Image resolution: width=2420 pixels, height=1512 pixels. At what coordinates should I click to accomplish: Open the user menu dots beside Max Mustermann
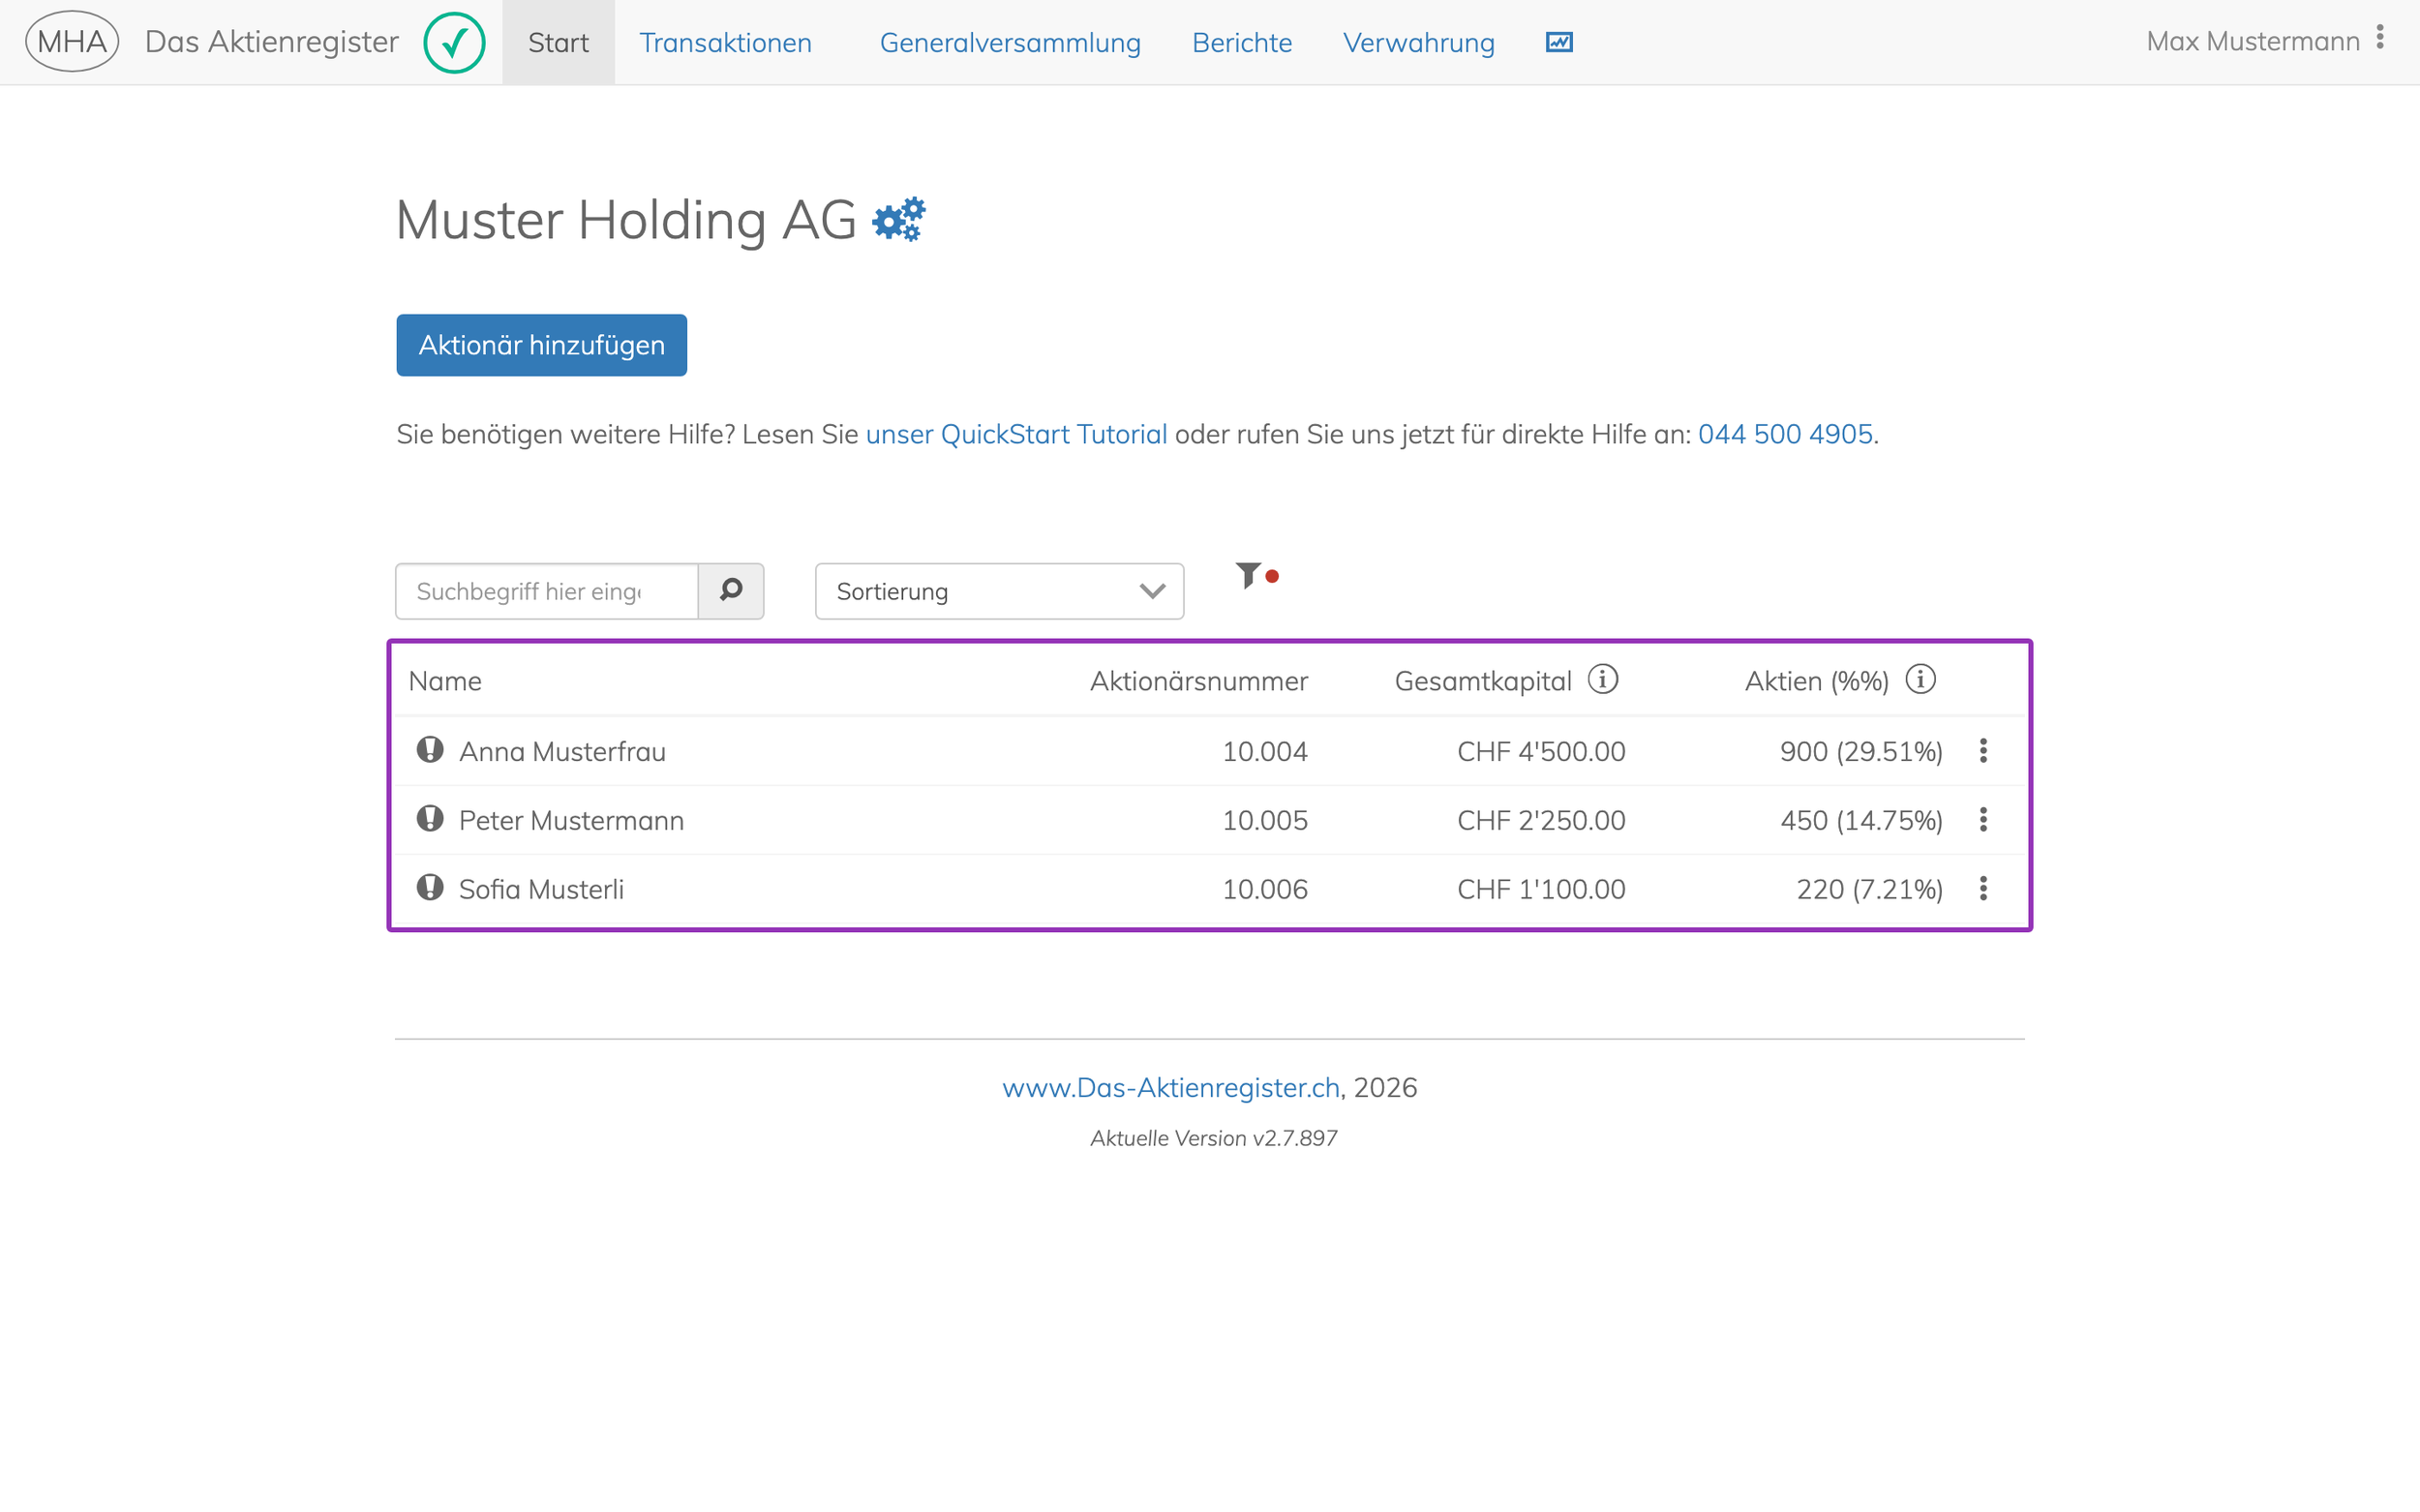[2380, 37]
